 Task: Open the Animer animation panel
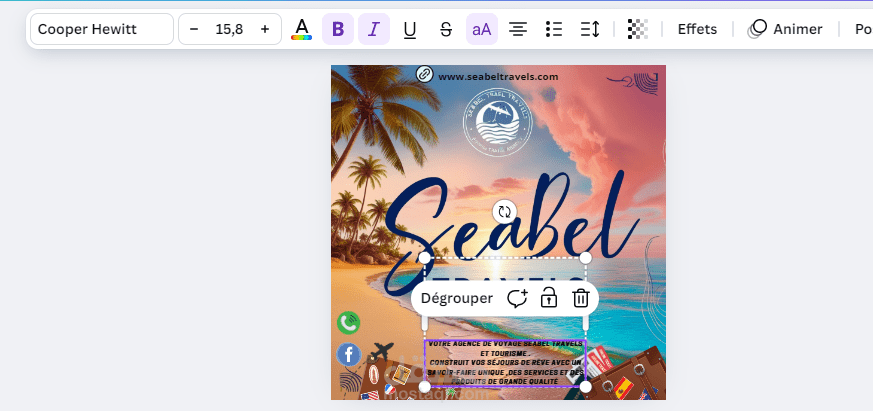(786, 29)
